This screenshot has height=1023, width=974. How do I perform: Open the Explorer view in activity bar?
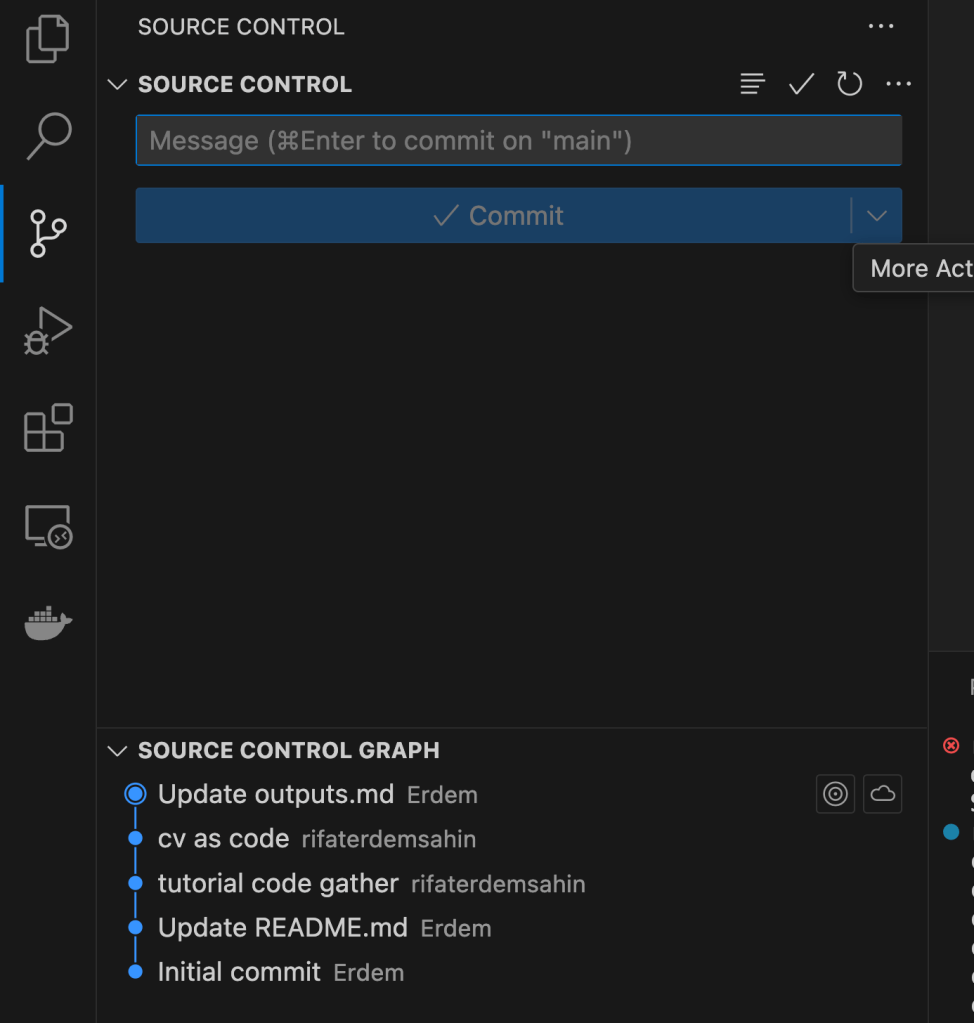click(48, 39)
